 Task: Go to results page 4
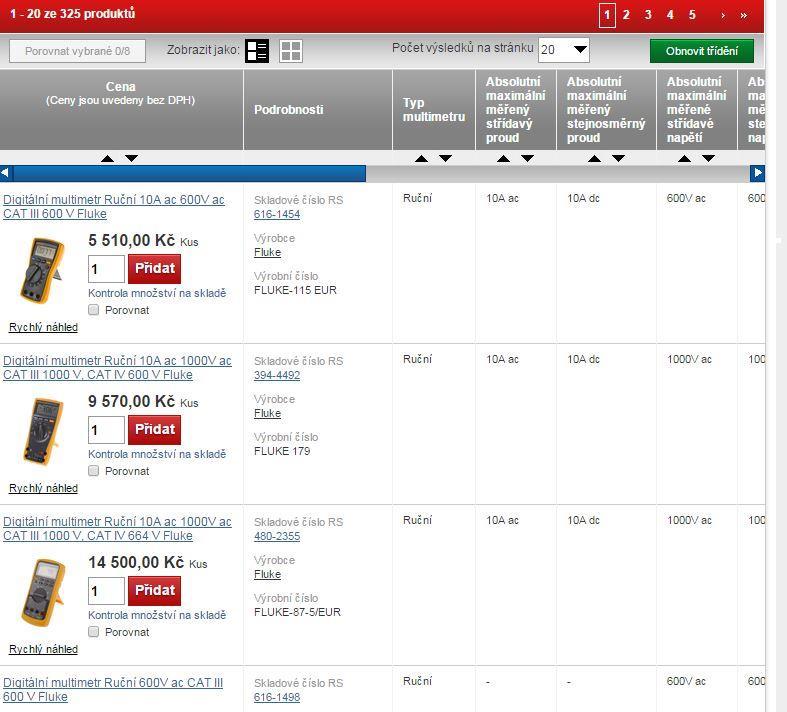tap(670, 15)
